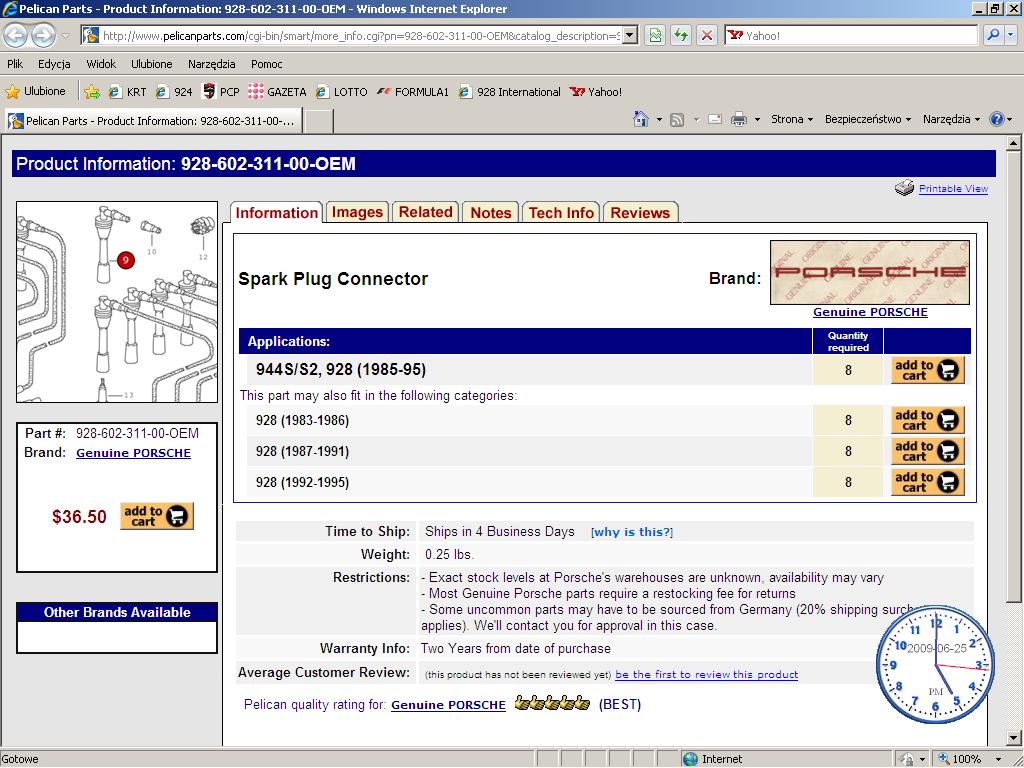Open Genuine PORSCHE link in Part # box
The height and width of the screenshot is (768, 1024).
pos(133,453)
